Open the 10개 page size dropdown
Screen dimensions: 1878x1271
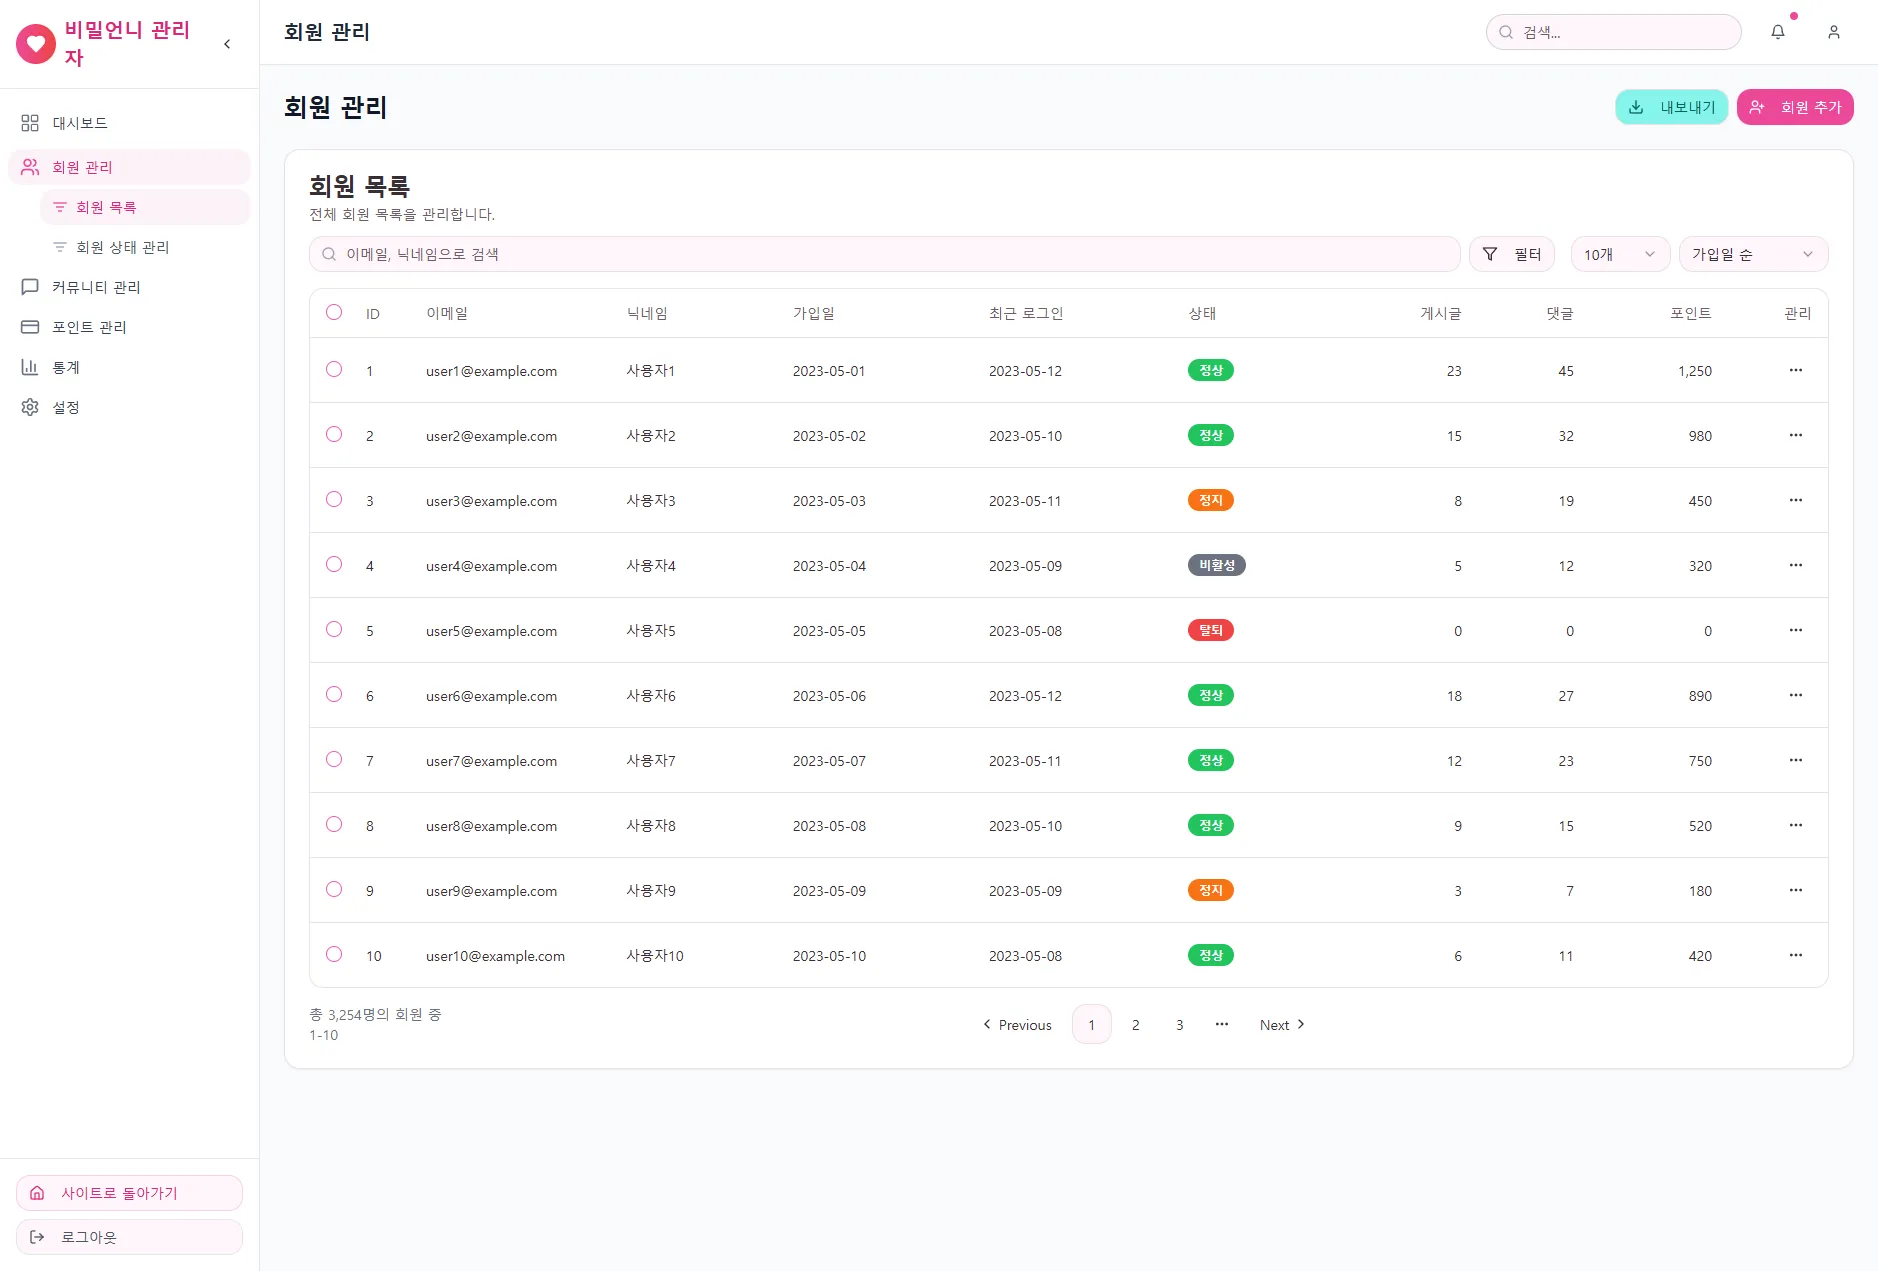pos(1620,254)
